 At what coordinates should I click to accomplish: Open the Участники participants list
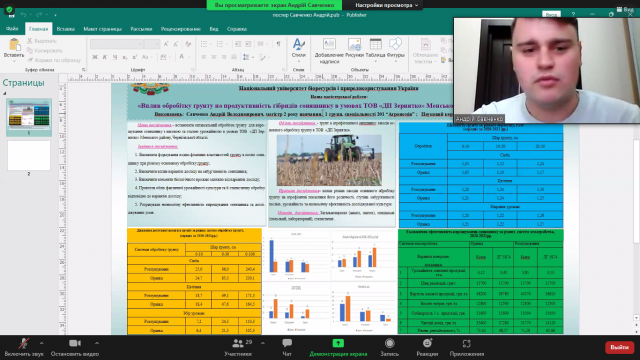238,347
